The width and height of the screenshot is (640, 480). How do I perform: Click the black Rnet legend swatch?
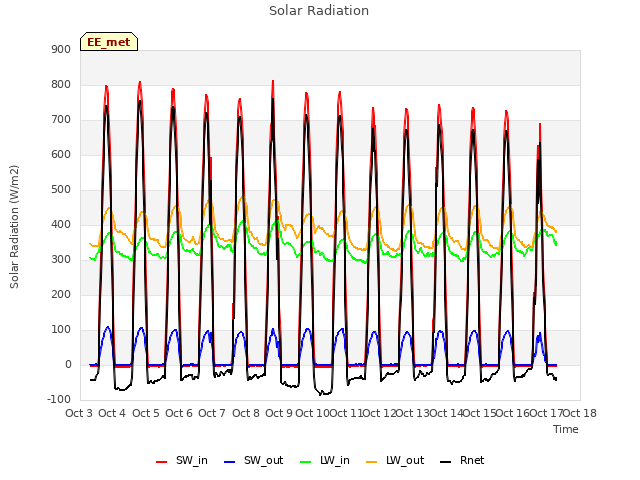(x=446, y=462)
